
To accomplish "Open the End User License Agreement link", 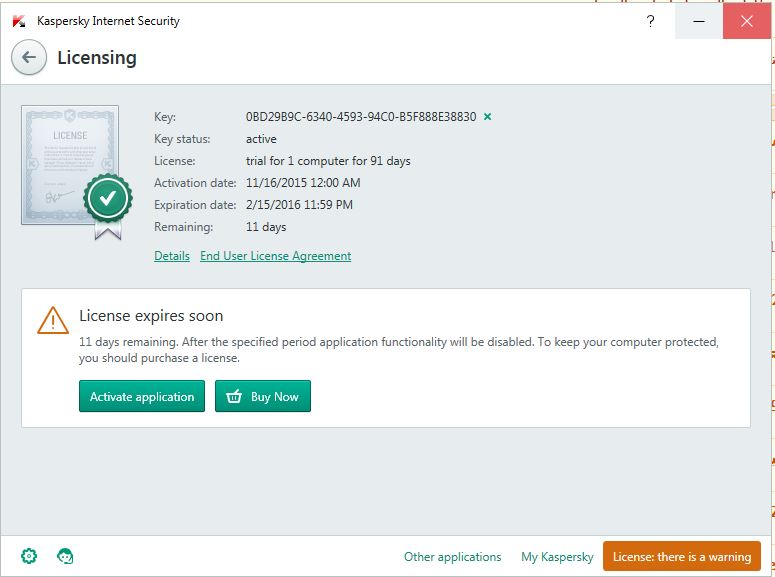I will [x=276, y=256].
